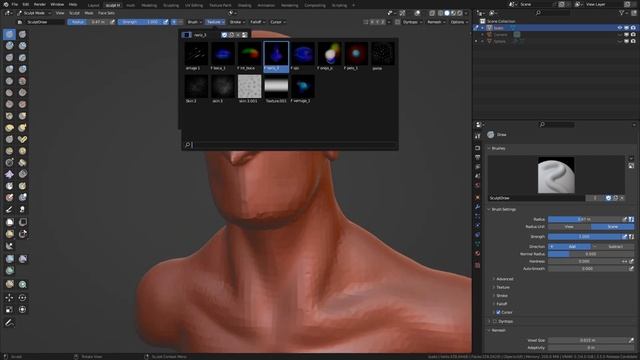Switch viewport to rendered shading mode

[460, 13]
